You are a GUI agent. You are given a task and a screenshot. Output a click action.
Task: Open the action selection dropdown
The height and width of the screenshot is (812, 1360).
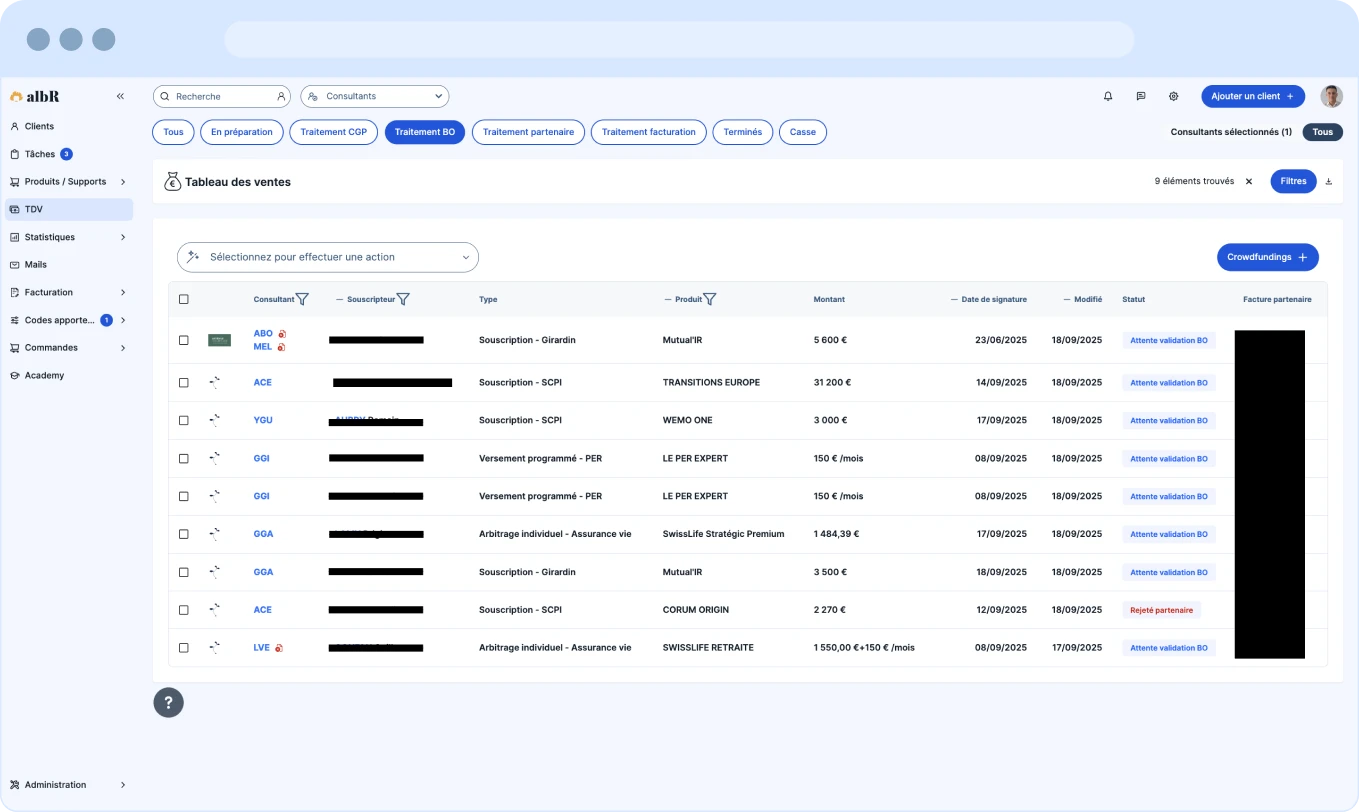point(328,257)
